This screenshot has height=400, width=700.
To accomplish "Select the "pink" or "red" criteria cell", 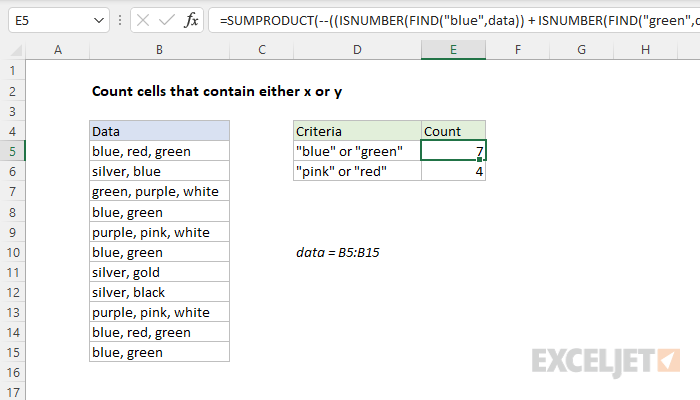I will pyautogui.click(x=357, y=171).
